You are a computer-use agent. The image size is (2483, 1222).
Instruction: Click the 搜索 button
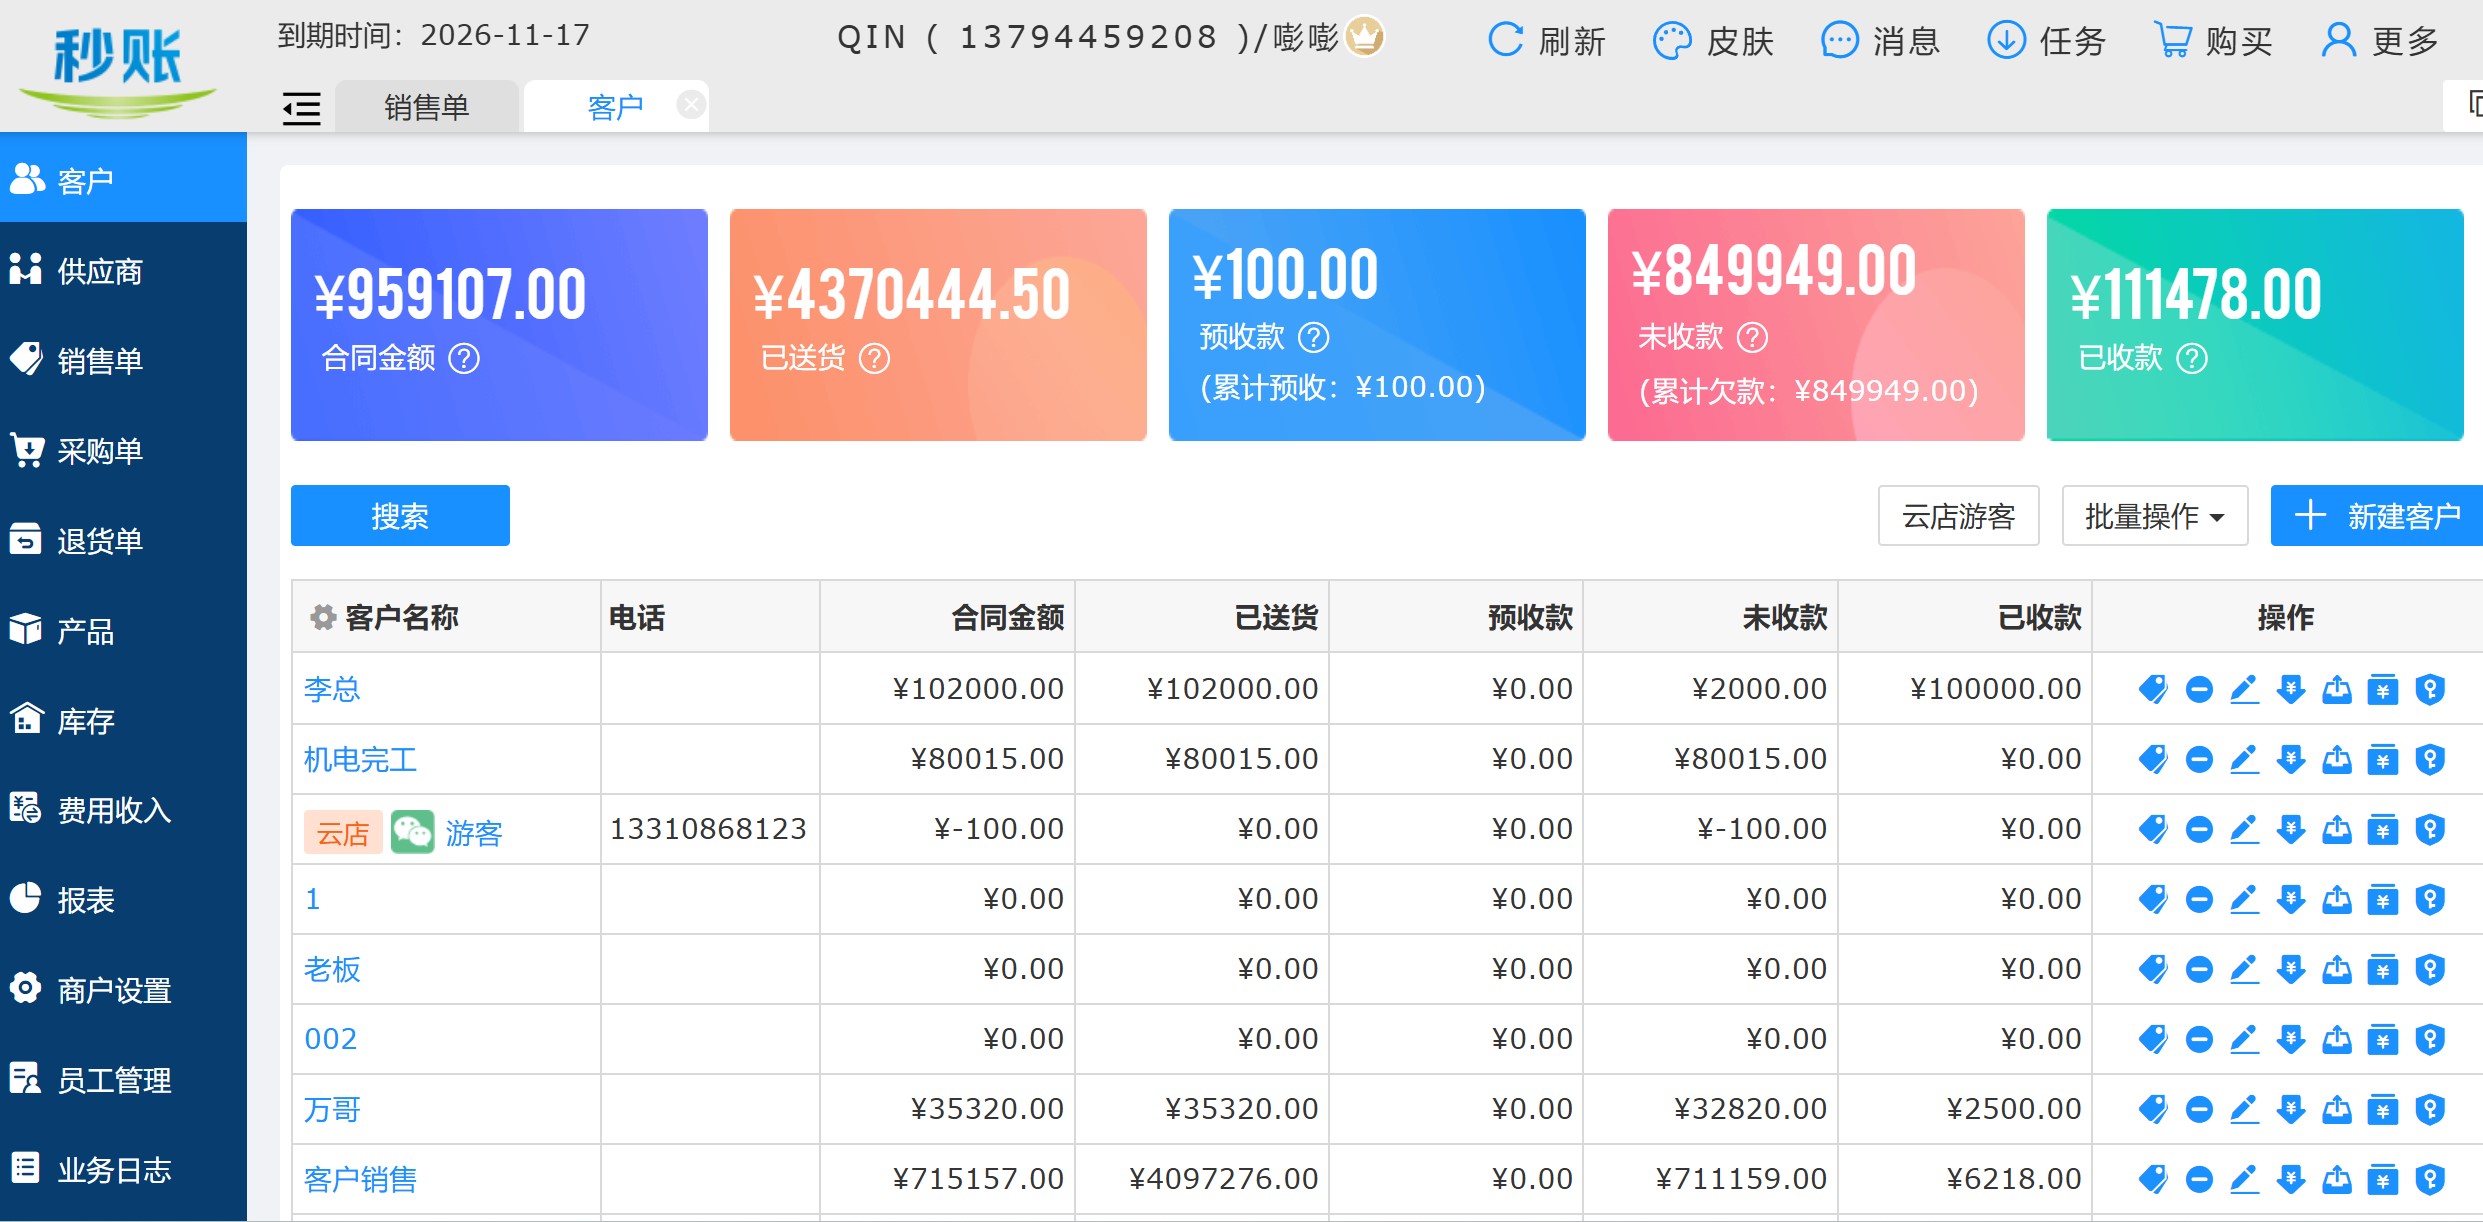click(400, 516)
